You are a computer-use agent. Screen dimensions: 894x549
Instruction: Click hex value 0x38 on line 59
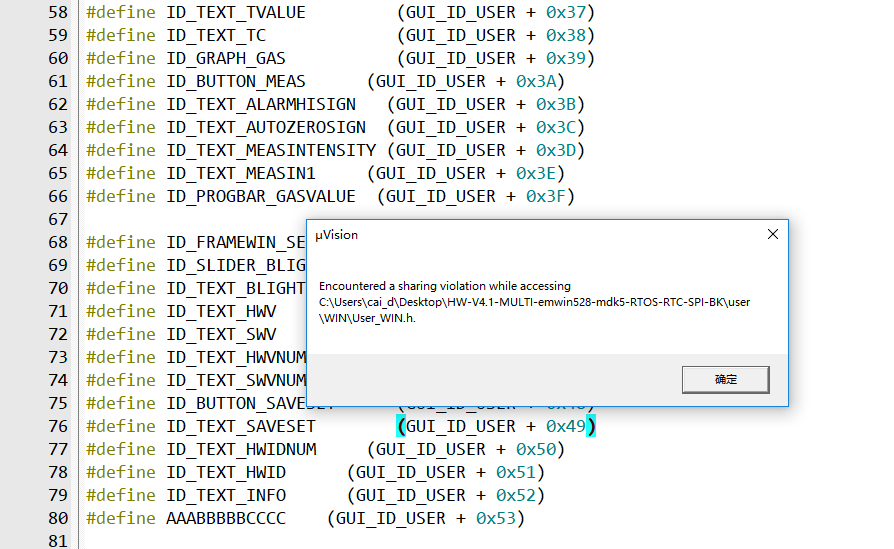566,35
